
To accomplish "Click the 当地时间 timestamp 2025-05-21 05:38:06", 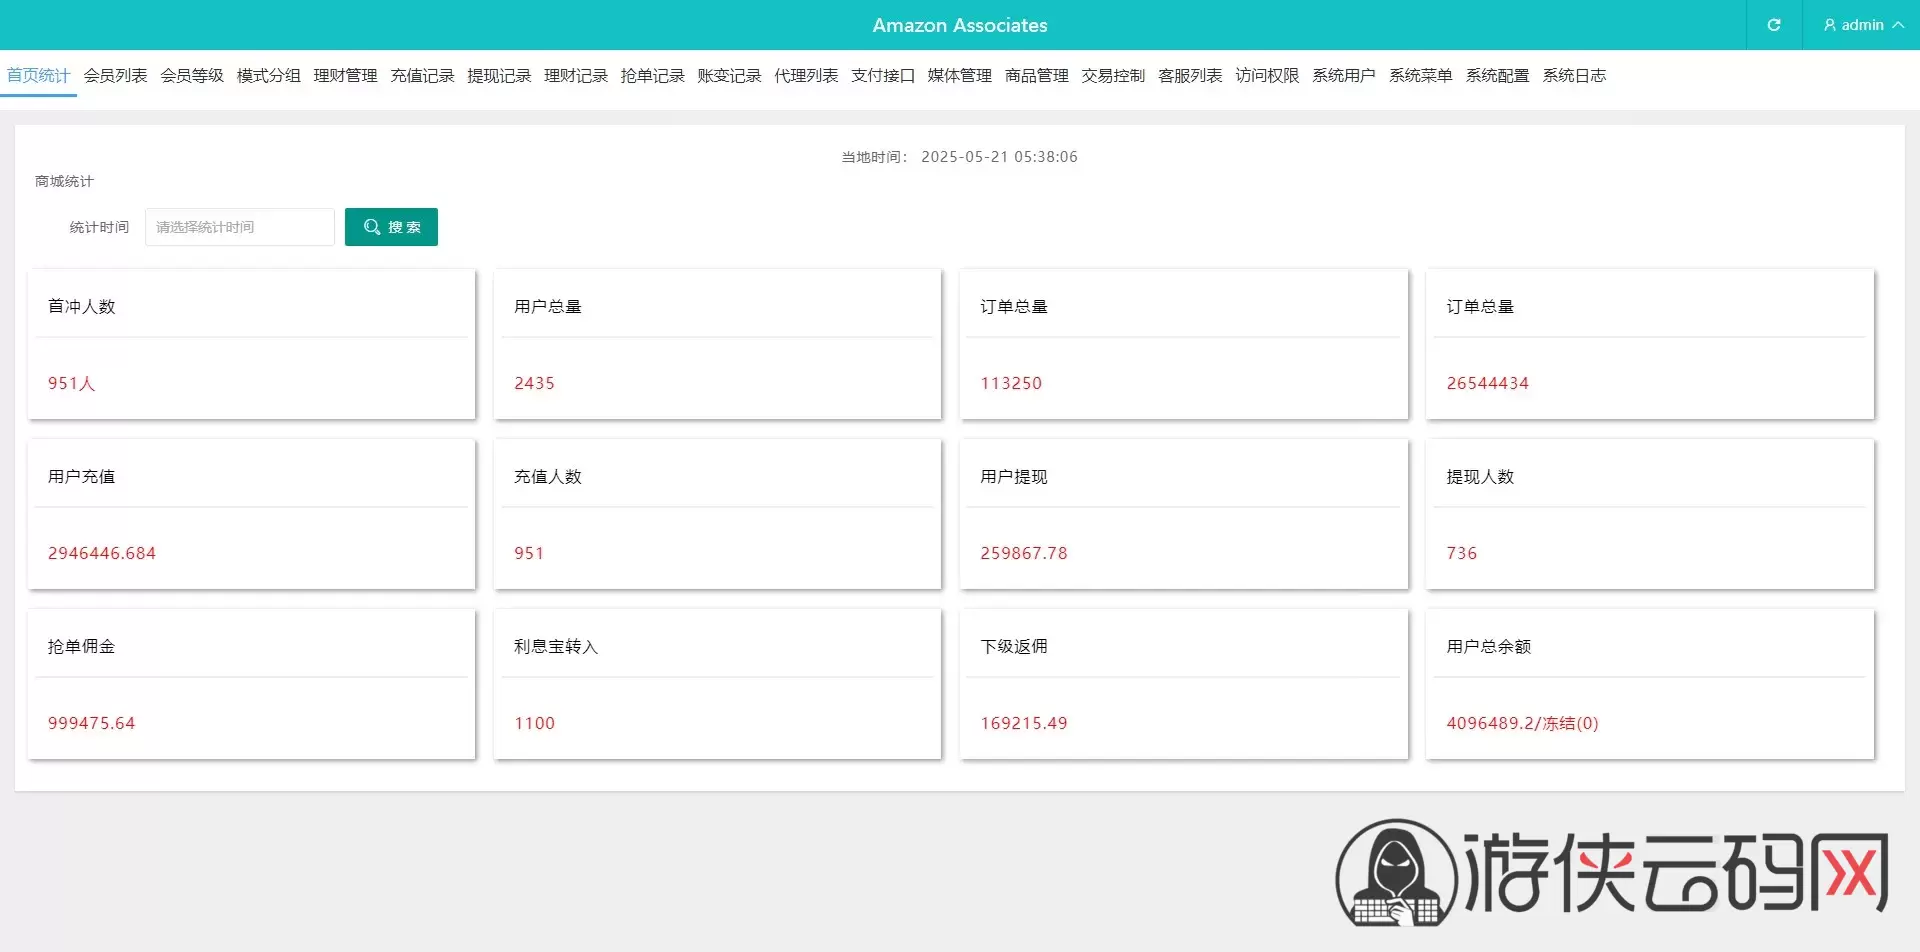I will pyautogui.click(x=999, y=157).
